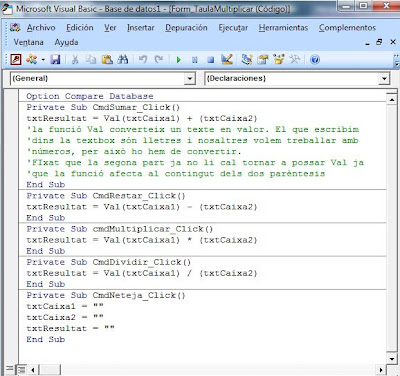The width and height of the screenshot is (400, 376).
Task: Click the line 'Private Sub cmdMultiplicar_Click()'
Action: tap(119, 229)
